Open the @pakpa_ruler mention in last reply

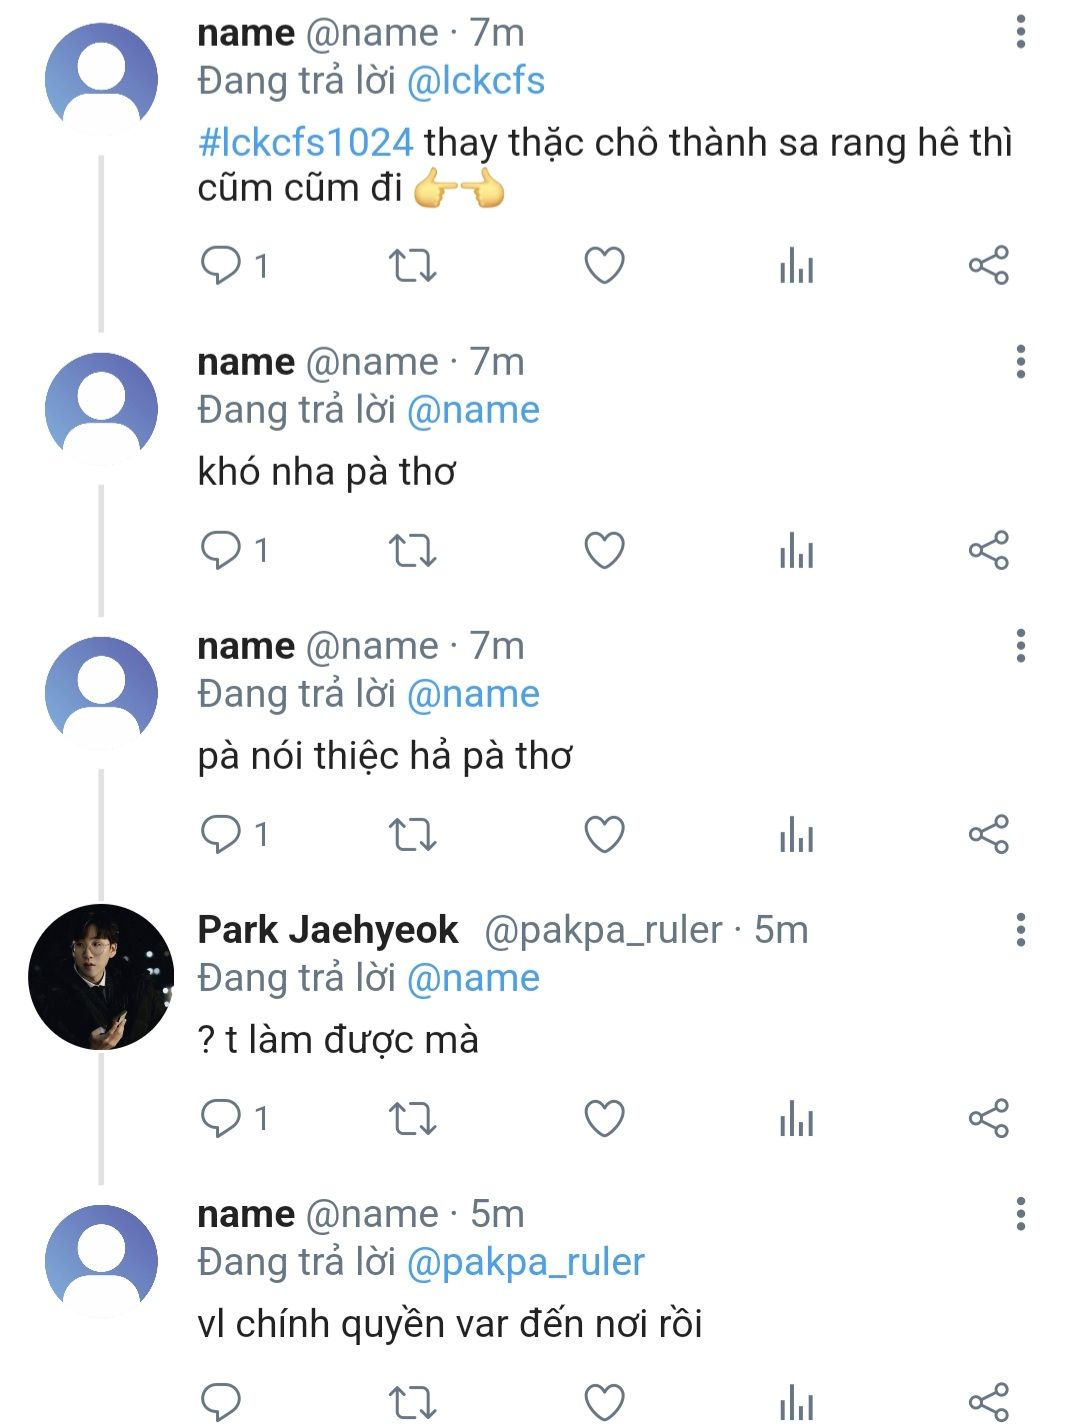(526, 1262)
